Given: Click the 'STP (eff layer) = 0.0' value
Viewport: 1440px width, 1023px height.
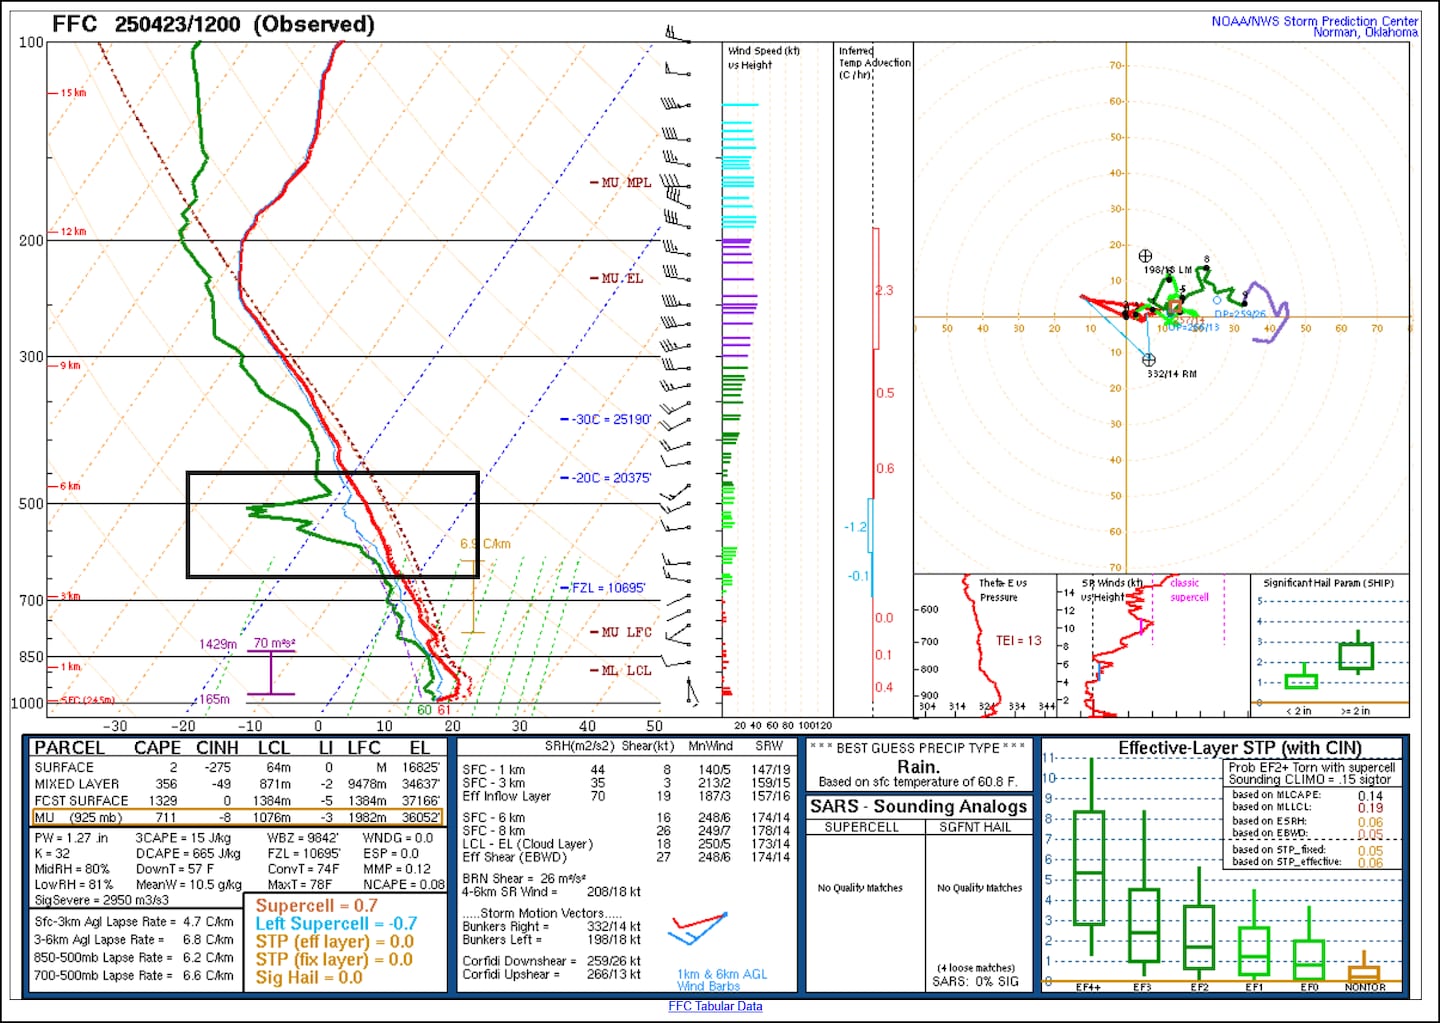Looking at the screenshot, I should point(334,941).
